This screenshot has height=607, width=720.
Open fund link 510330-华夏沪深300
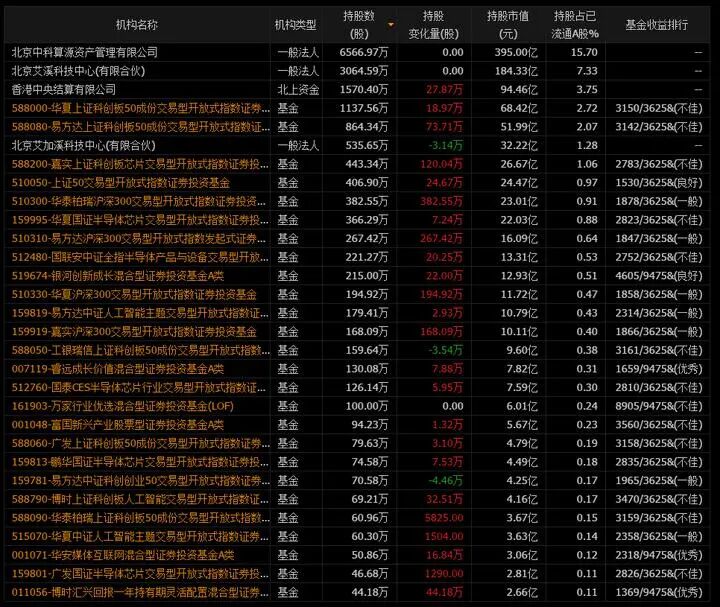click(134, 294)
